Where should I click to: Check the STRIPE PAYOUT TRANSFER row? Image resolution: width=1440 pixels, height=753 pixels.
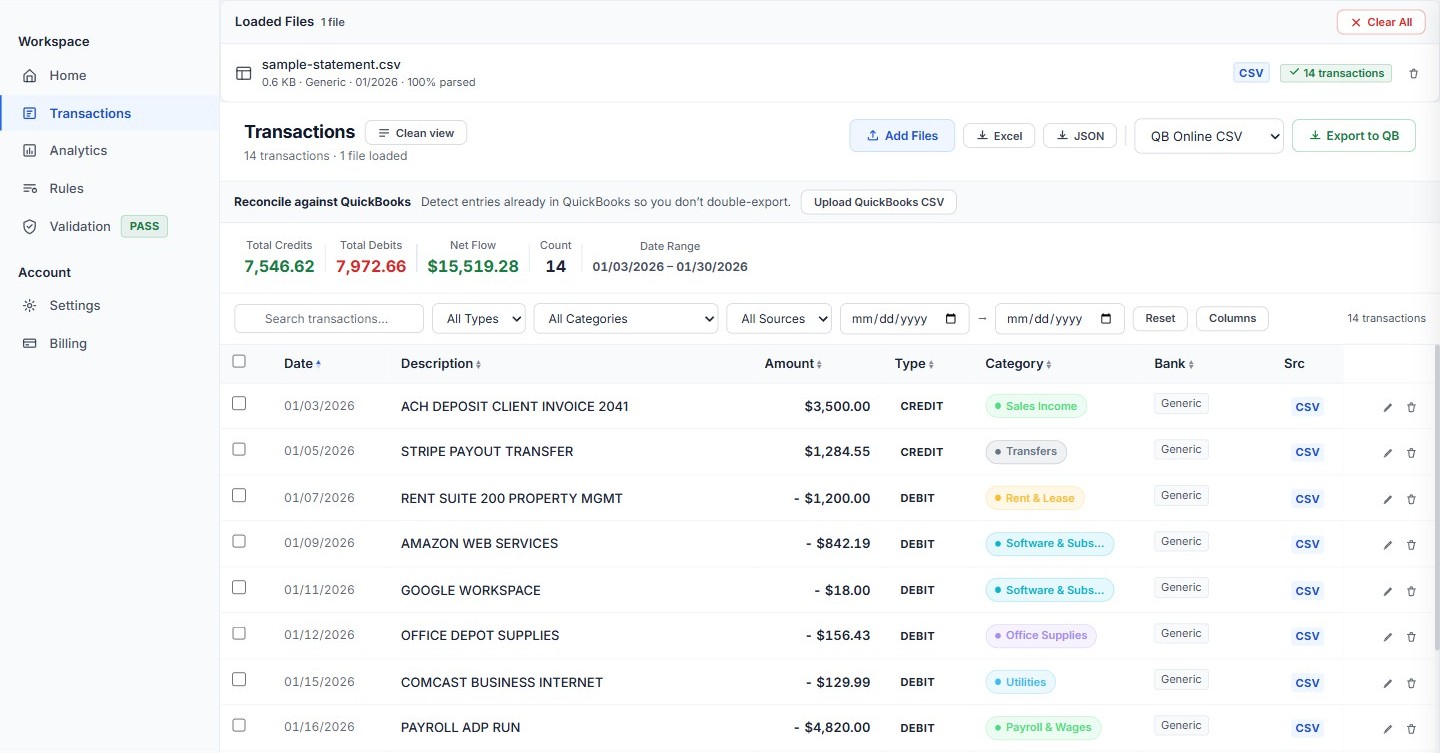coord(239,449)
